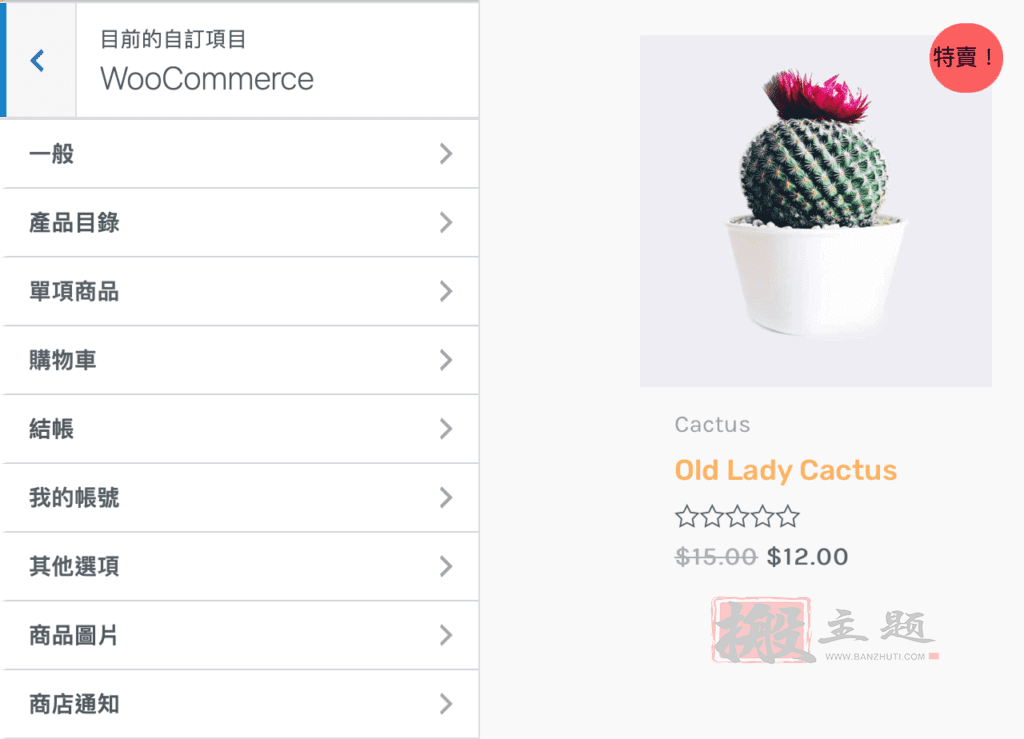Open the 購物車 settings panel
The height and width of the screenshot is (739, 1024).
tap(240, 360)
